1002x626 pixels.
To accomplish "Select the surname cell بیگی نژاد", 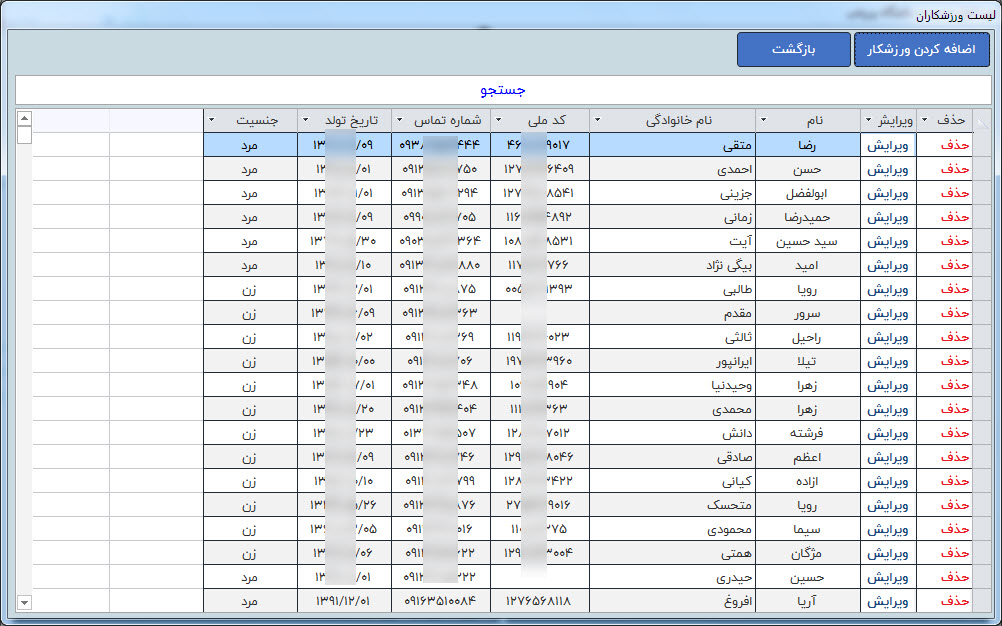I will 672,265.
